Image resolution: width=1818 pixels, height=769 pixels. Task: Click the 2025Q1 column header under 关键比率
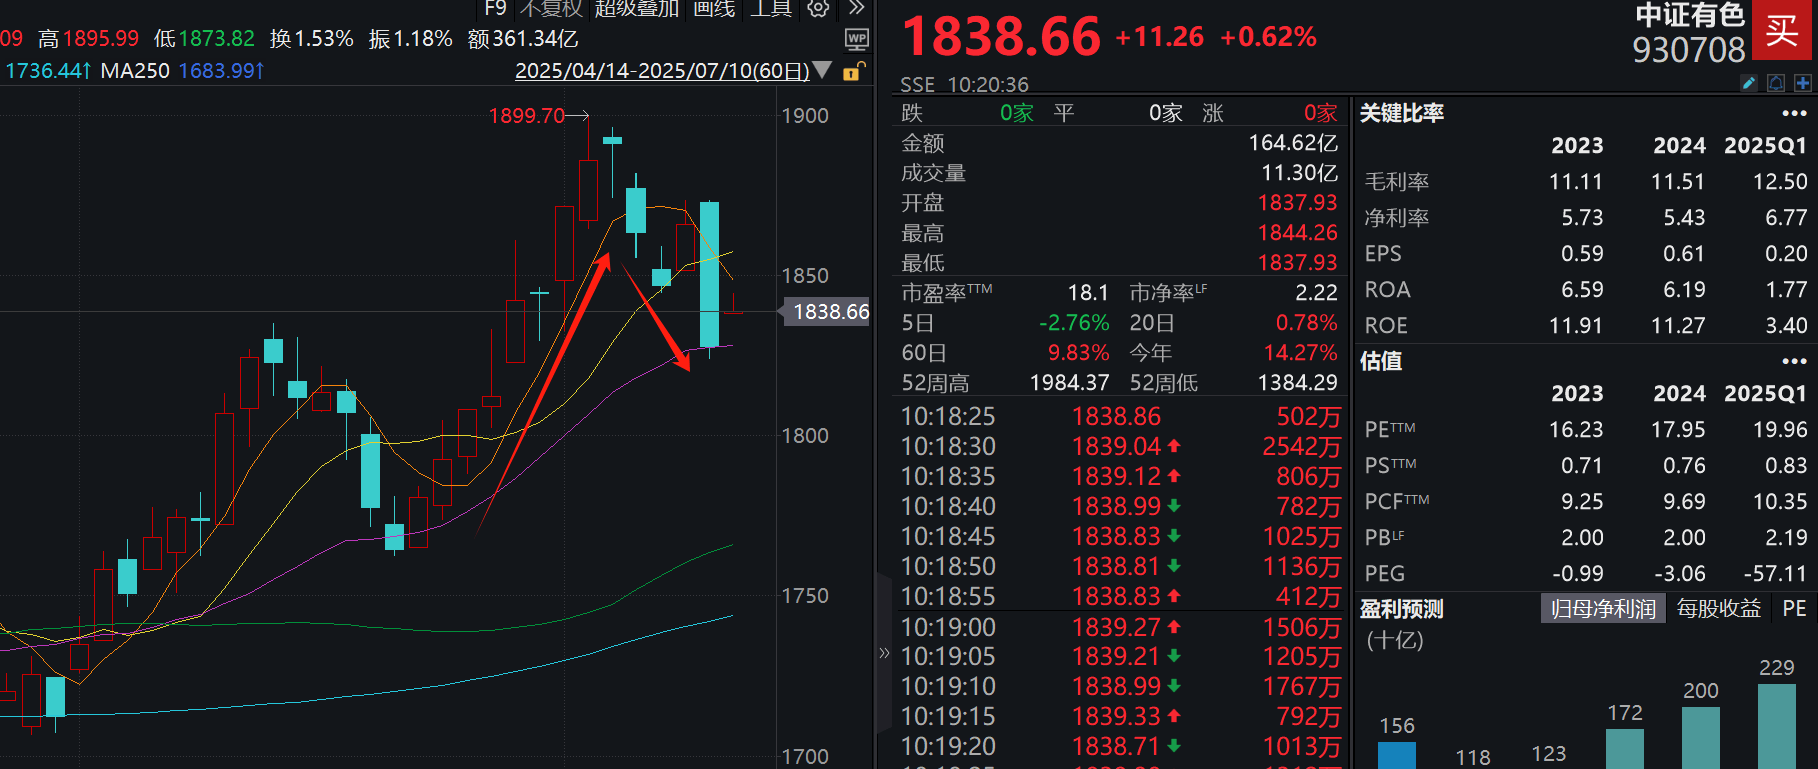point(1765,146)
